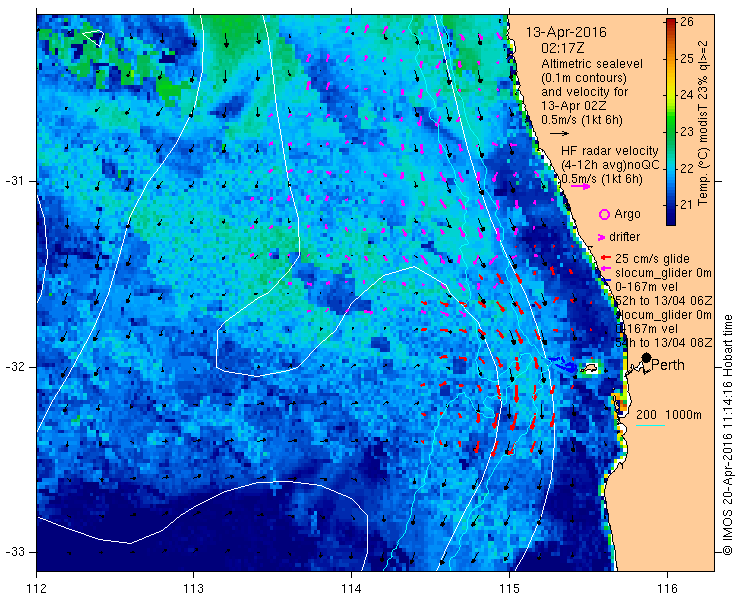Click the colorbar value 24

coord(687,95)
